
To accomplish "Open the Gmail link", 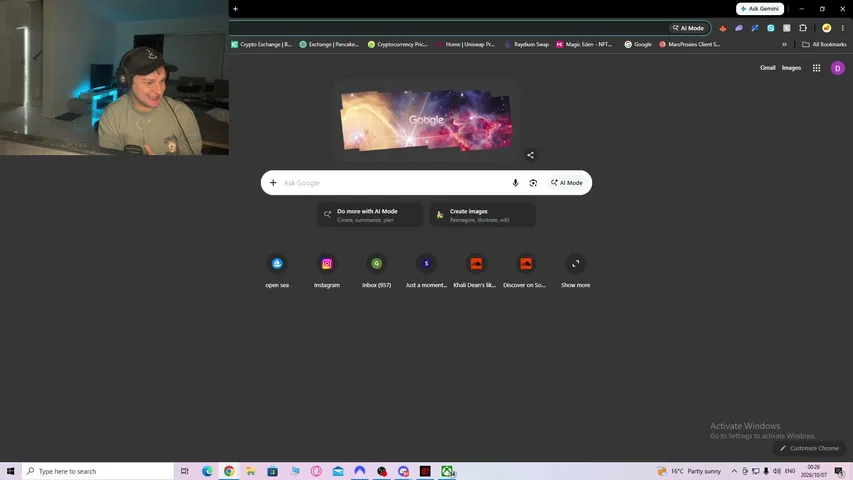I will coord(768,67).
